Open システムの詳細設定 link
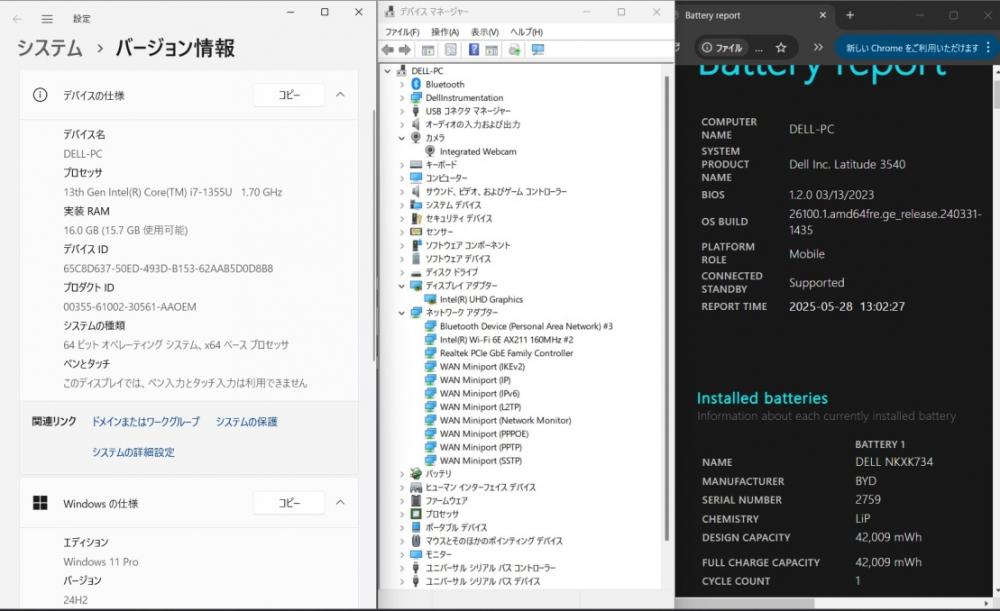This screenshot has height=611, width=1000. pyautogui.click(x=133, y=452)
